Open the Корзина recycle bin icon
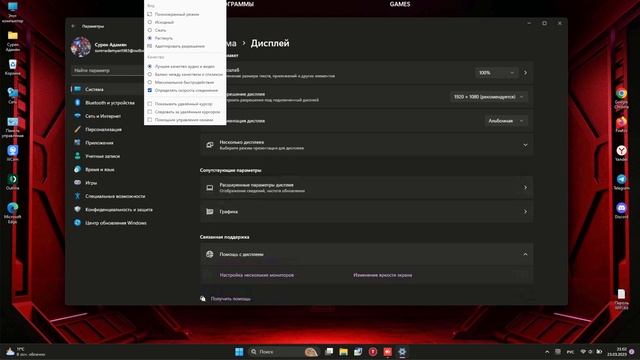 click(x=13, y=67)
